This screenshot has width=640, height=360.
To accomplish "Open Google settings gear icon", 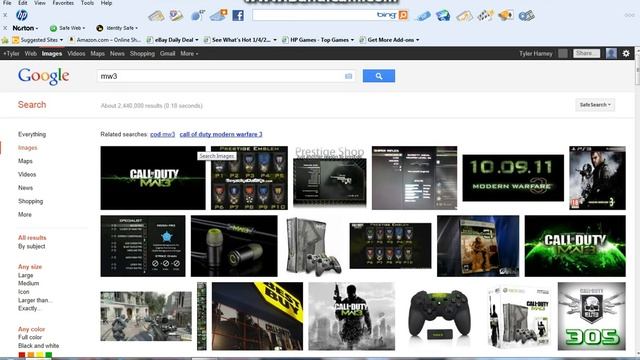I will (x=626, y=53).
